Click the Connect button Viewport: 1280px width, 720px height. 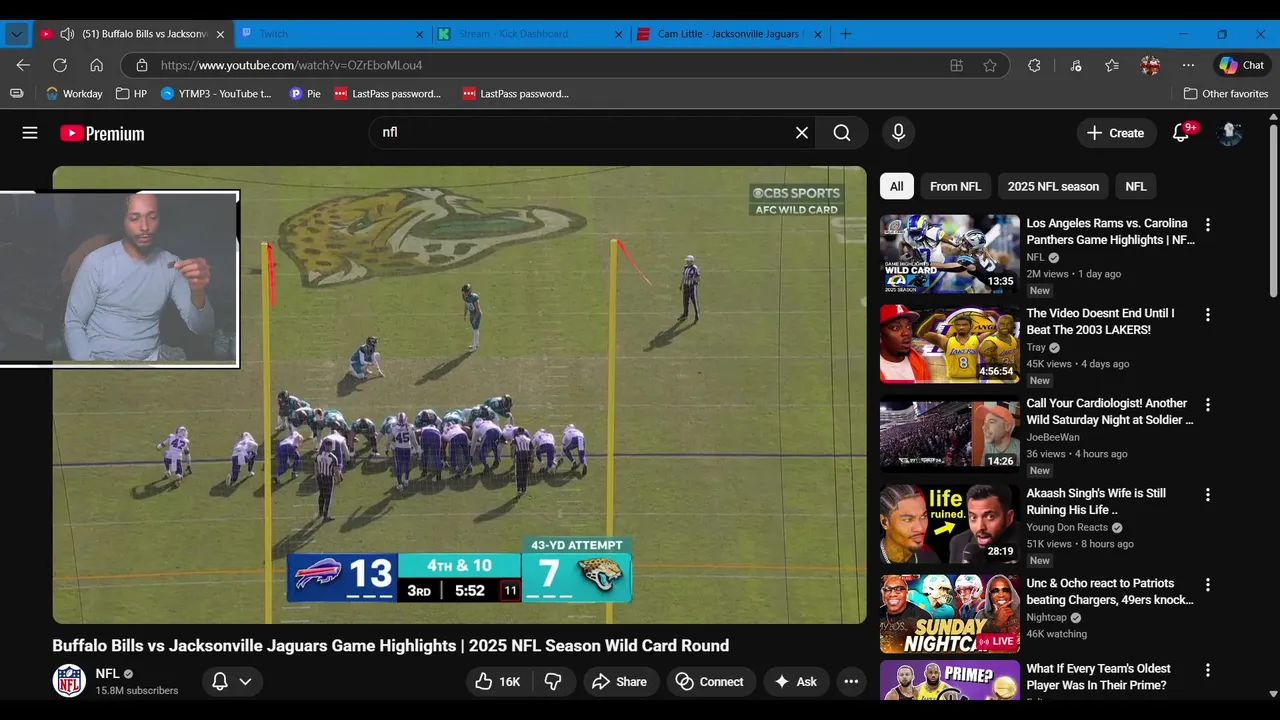click(709, 682)
